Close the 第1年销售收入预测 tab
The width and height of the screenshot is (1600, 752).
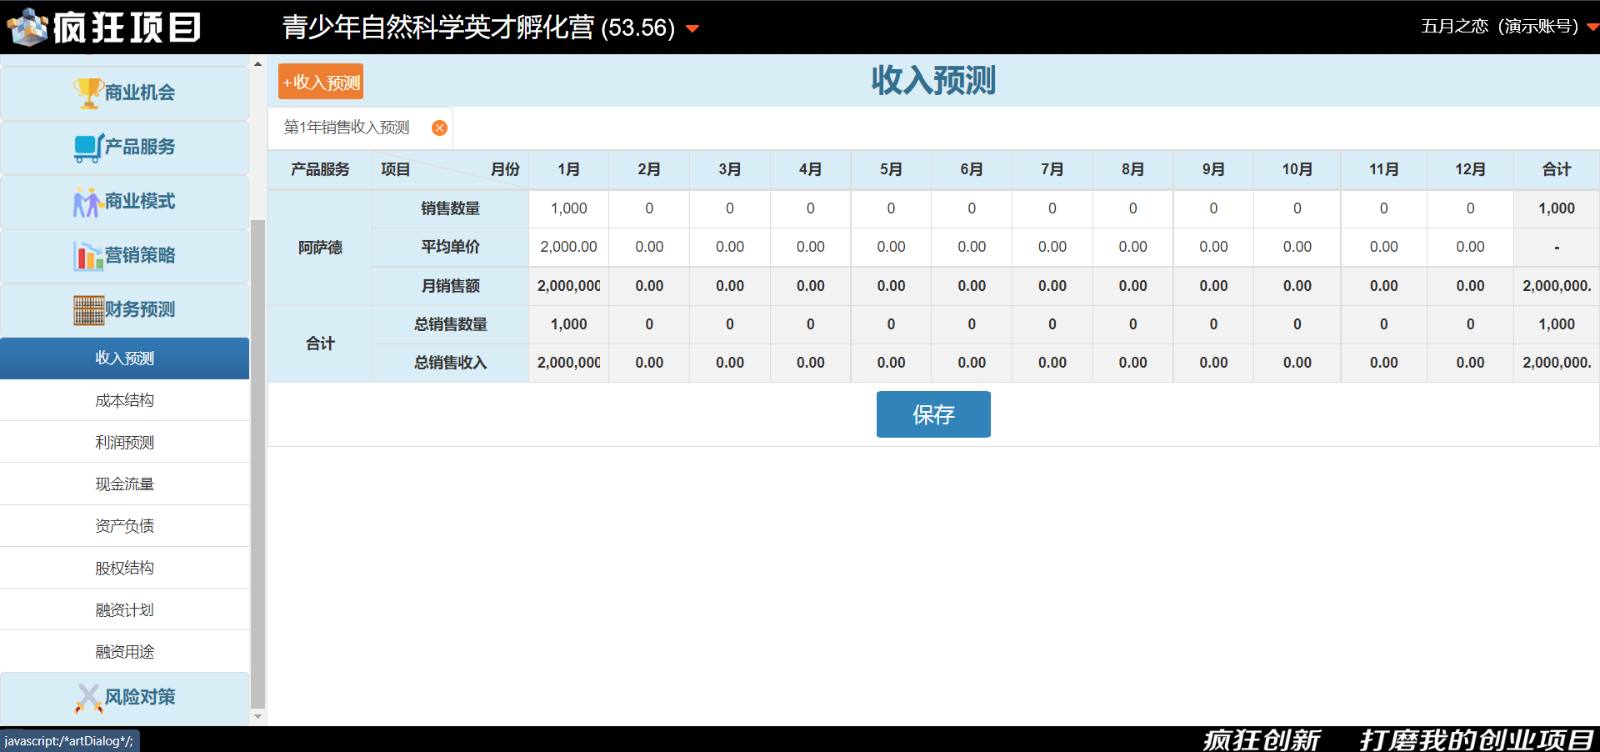click(x=439, y=128)
